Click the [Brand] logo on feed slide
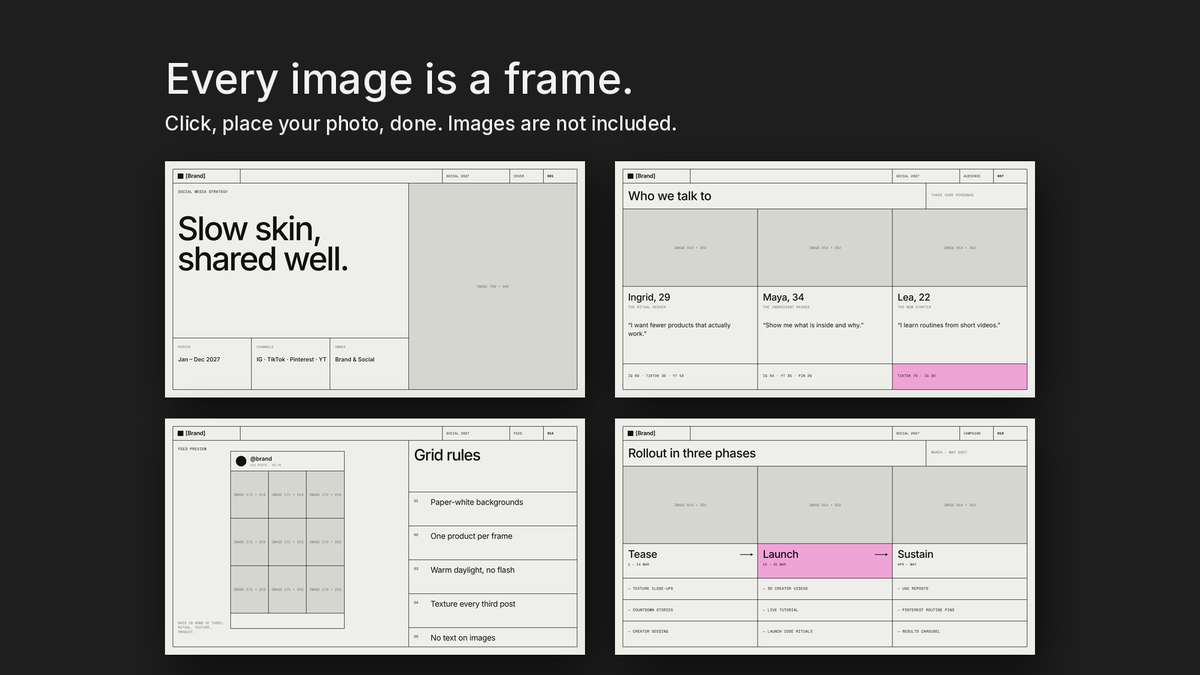This screenshot has width=1200, height=675. [x=192, y=433]
